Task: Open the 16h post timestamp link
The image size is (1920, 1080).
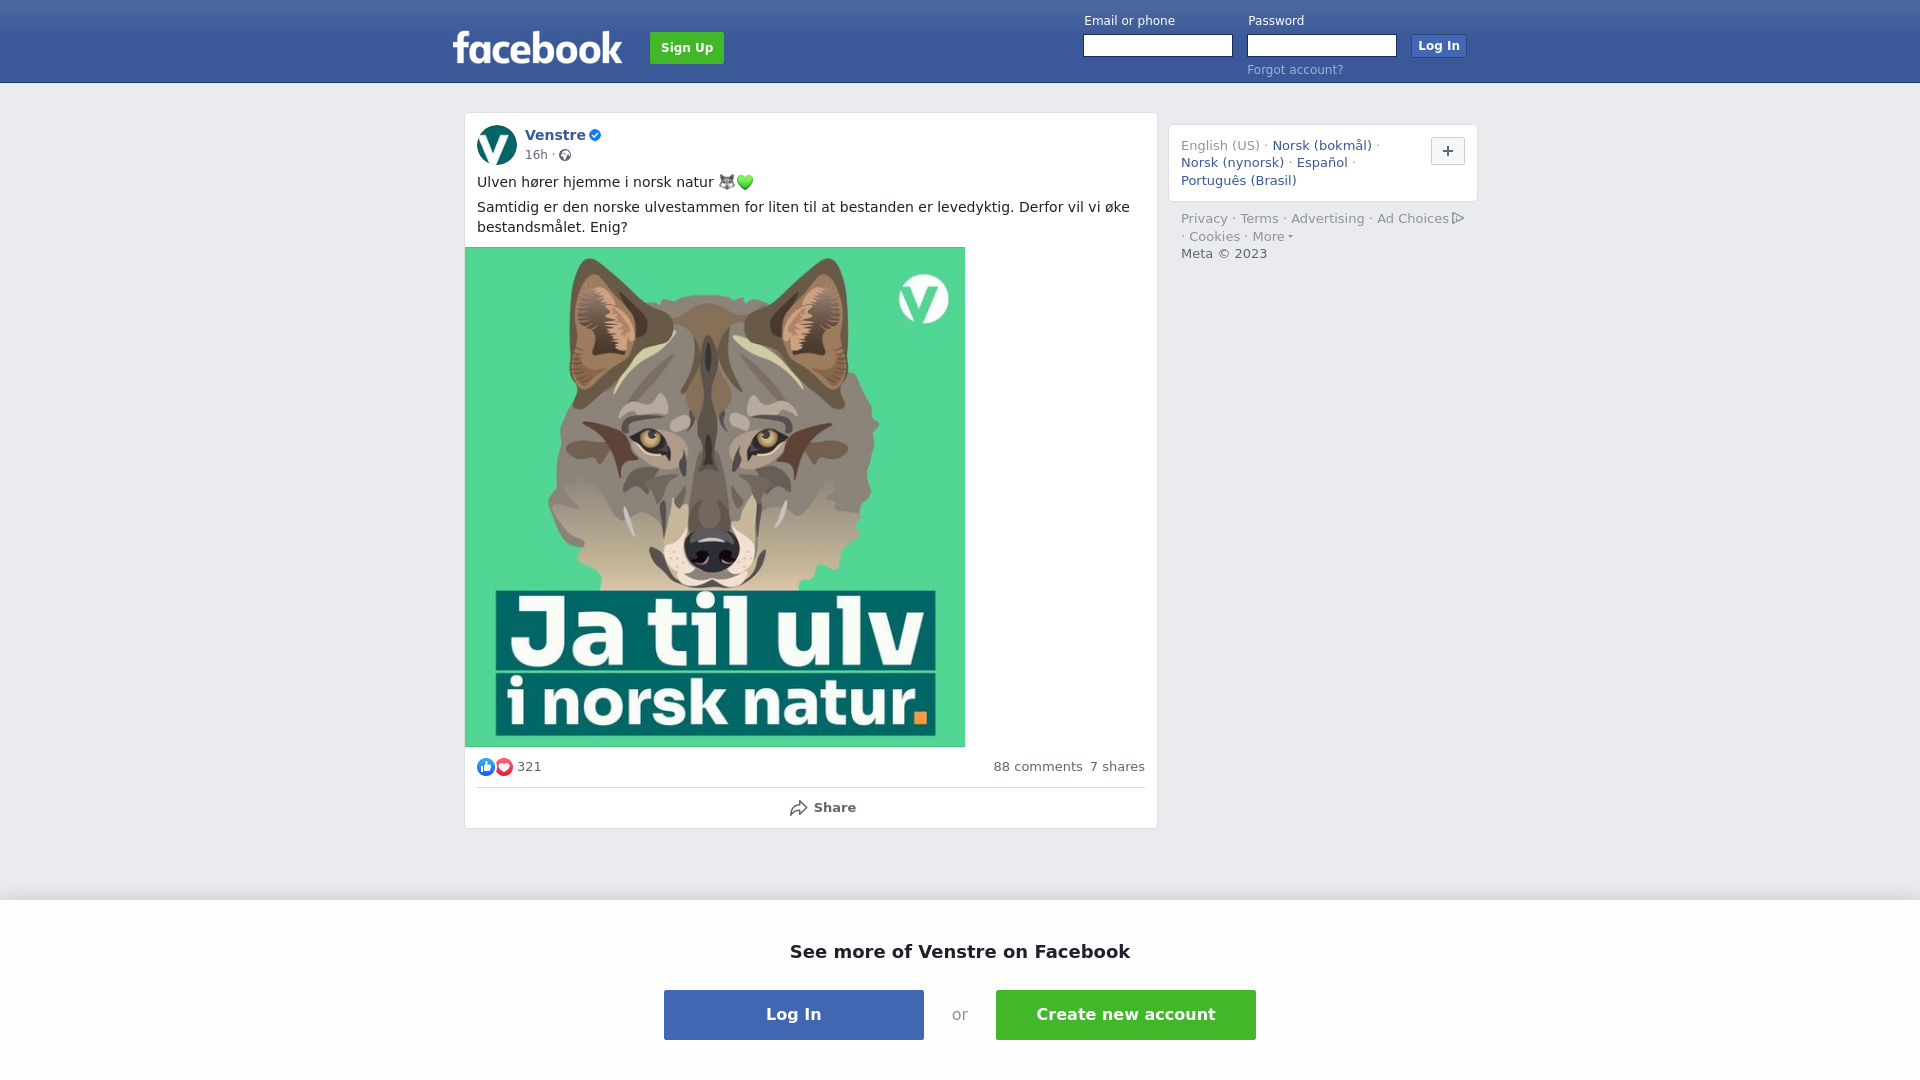Action: coord(536,155)
